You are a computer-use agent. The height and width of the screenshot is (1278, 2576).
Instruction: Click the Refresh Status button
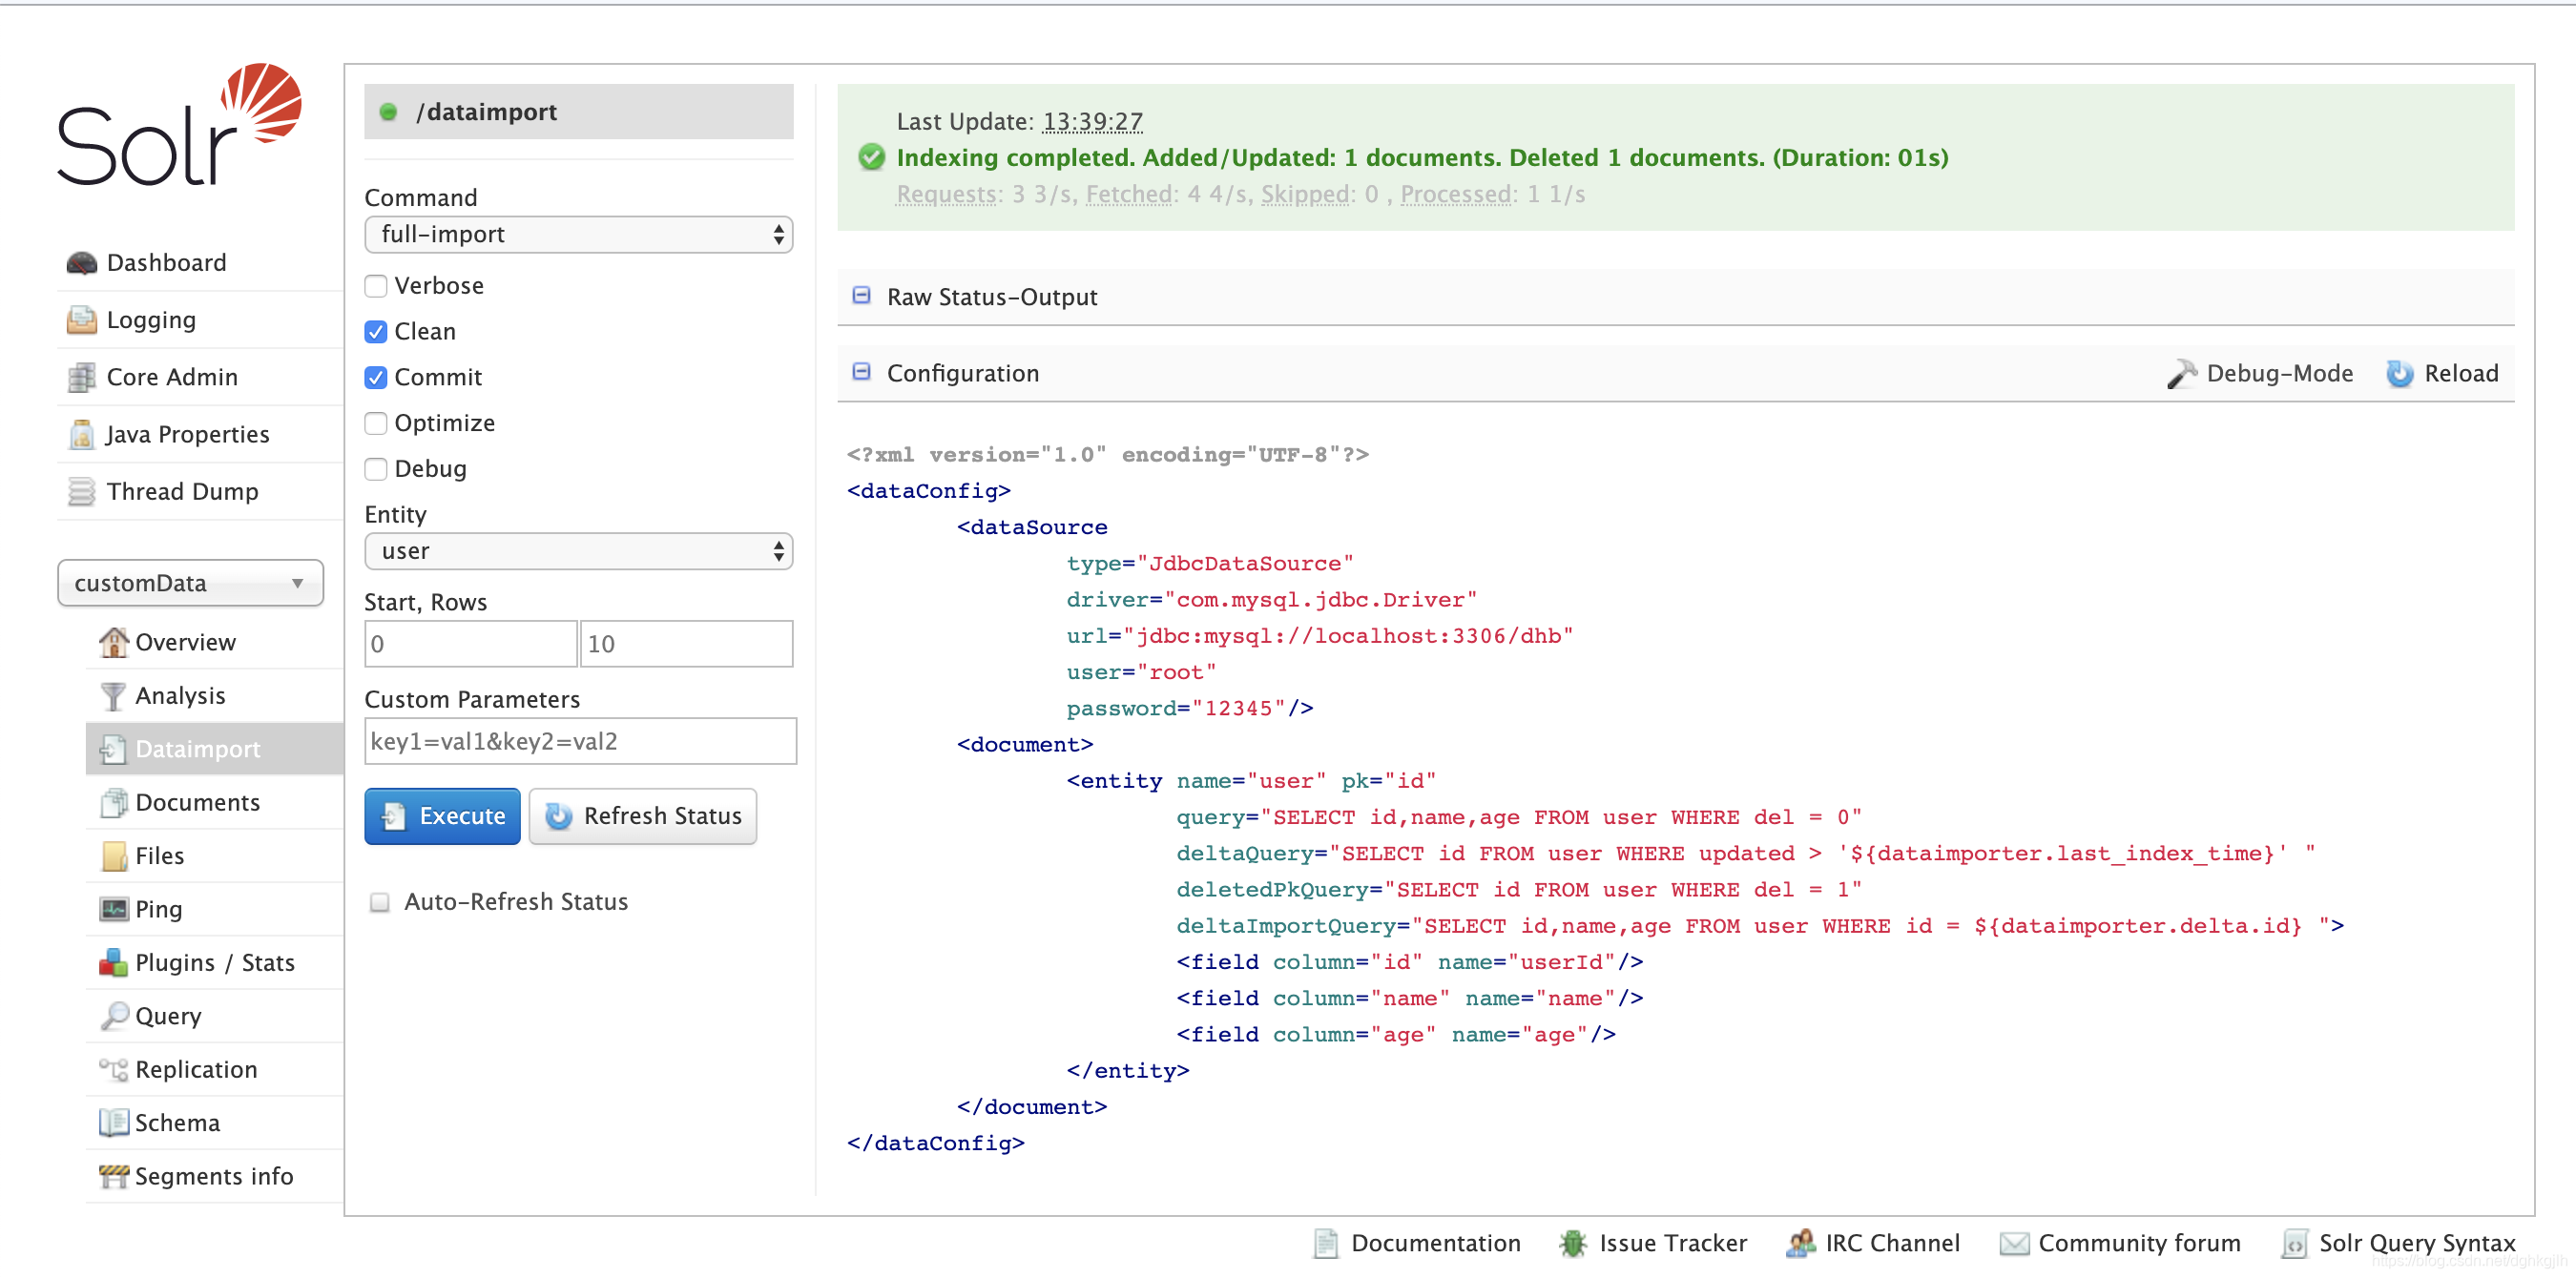coord(643,816)
